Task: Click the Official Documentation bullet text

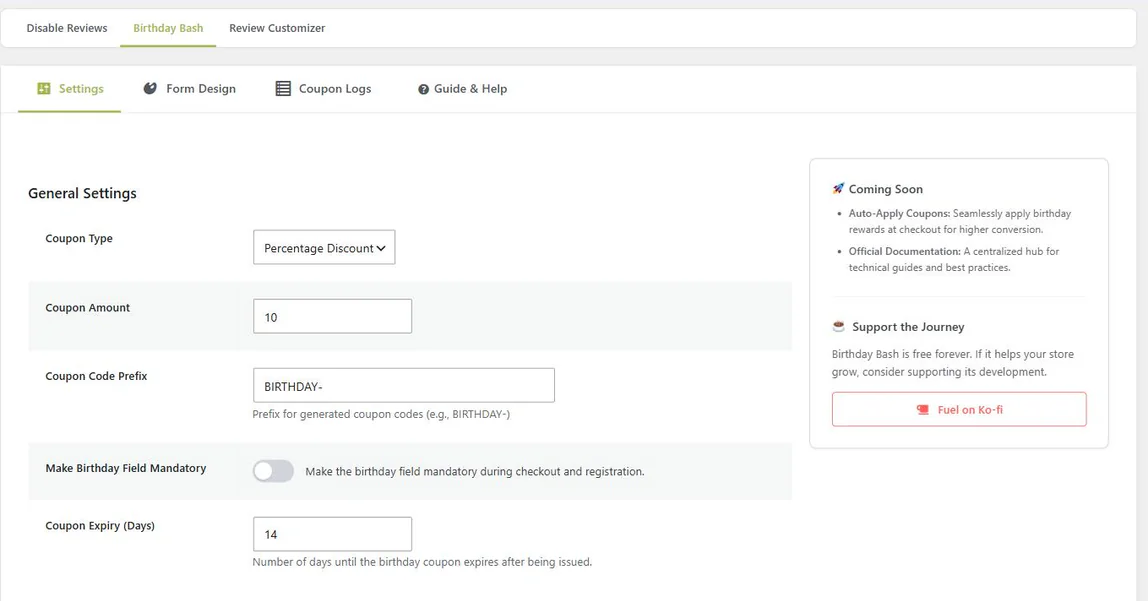Action: pos(954,259)
